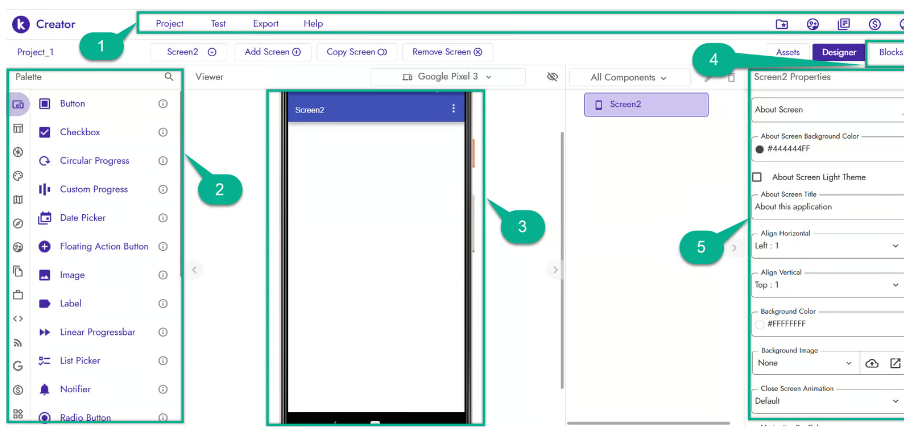Click the dollar sign icon in top bar
Screen dimensions: 910x444
874,24
